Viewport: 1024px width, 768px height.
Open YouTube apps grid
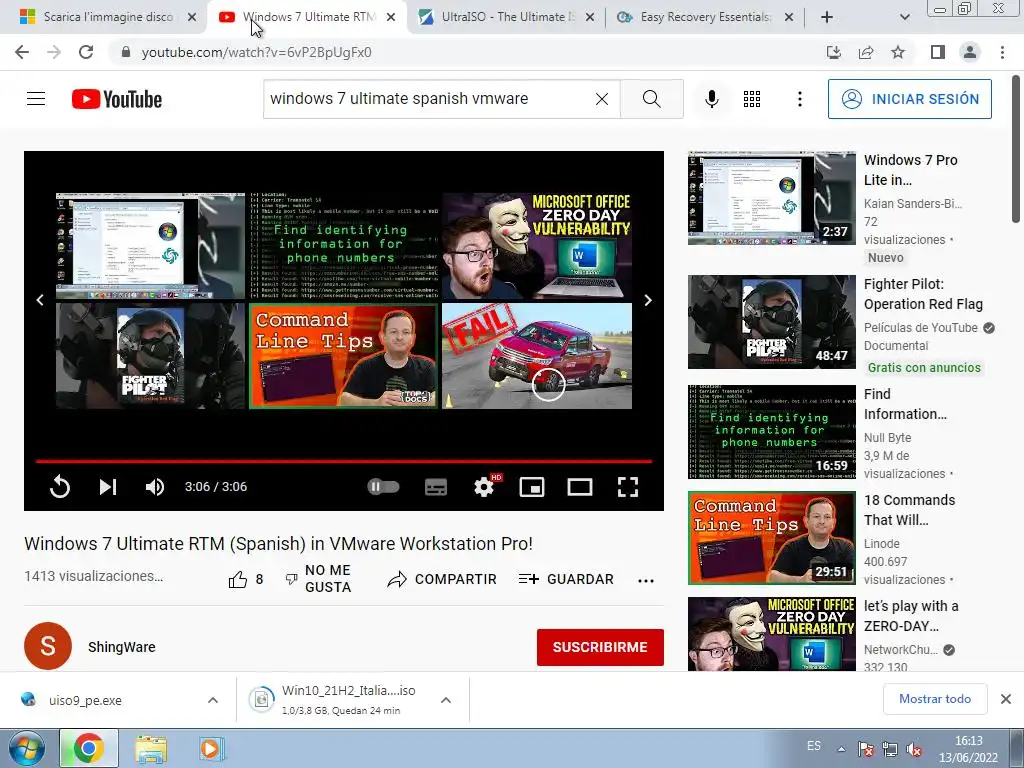click(x=752, y=99)
